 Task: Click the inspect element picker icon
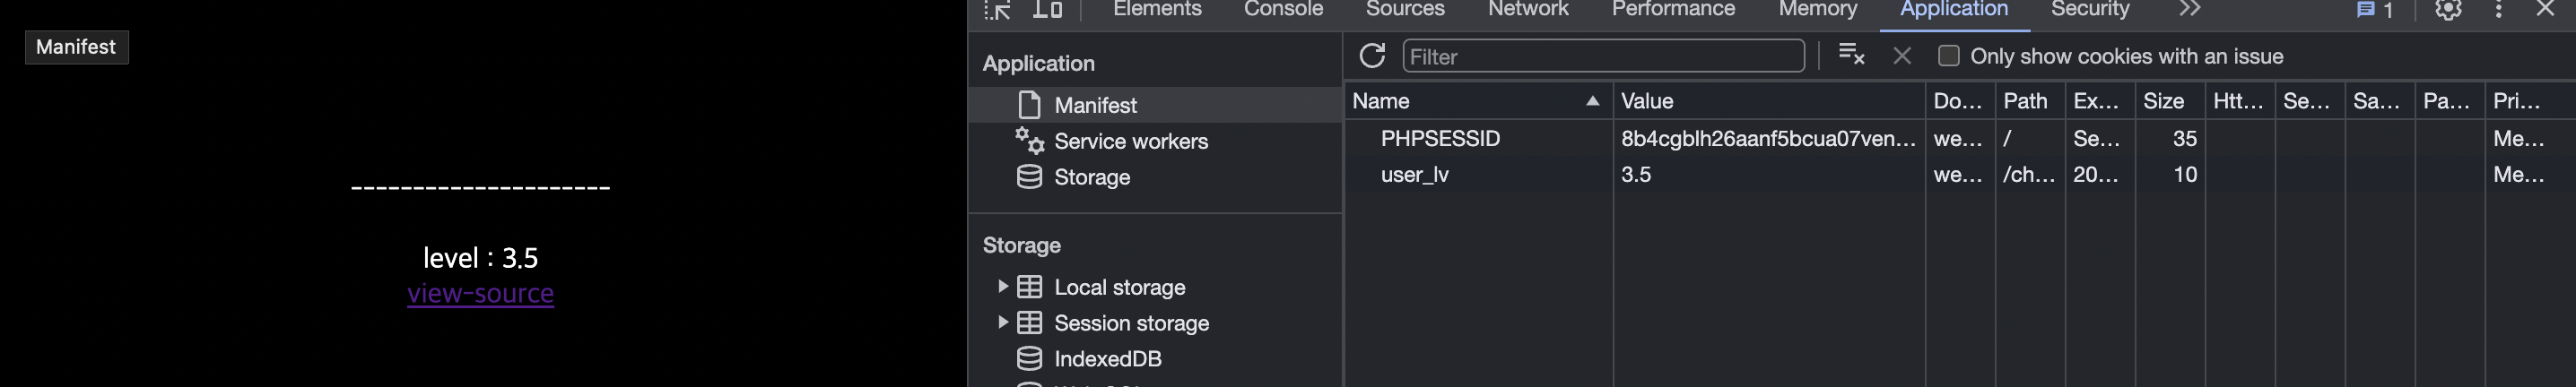pos(997,9)
